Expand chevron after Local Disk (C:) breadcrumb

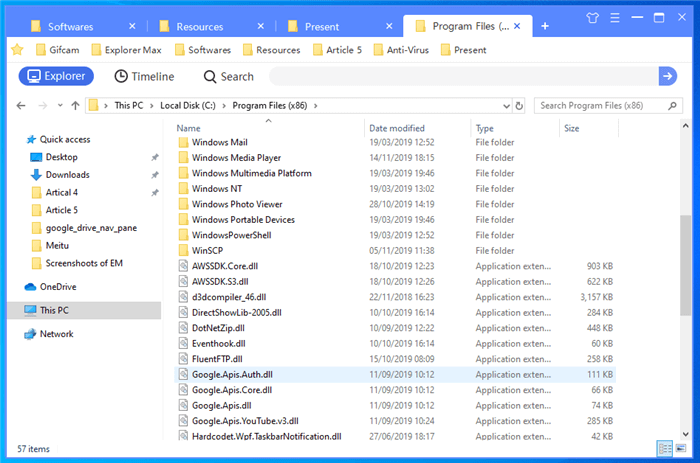tap(224, 106)
